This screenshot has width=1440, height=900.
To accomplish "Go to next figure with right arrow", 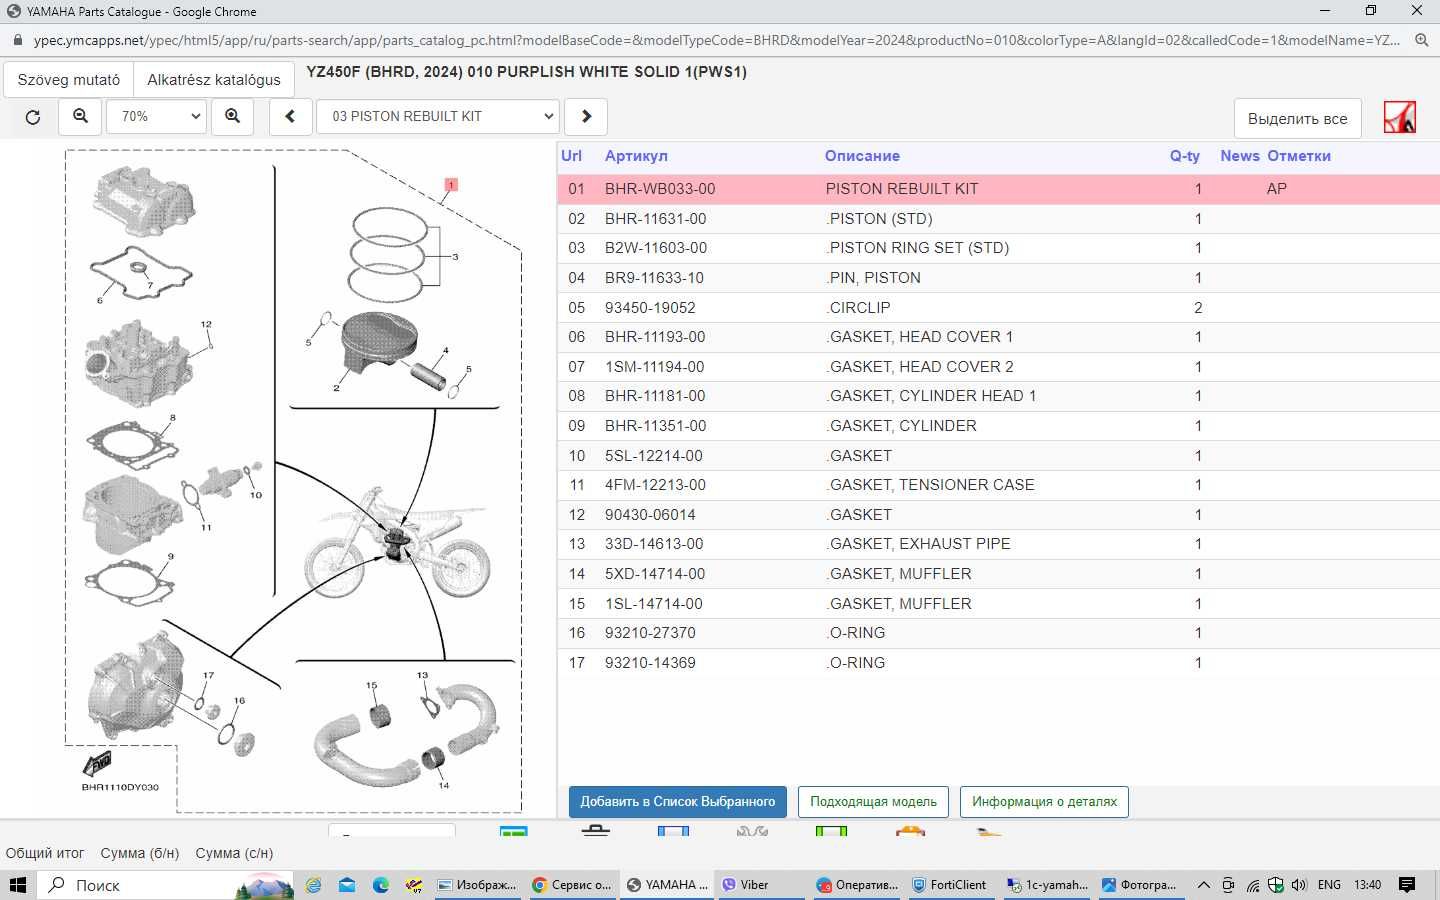I will point(586,116).
